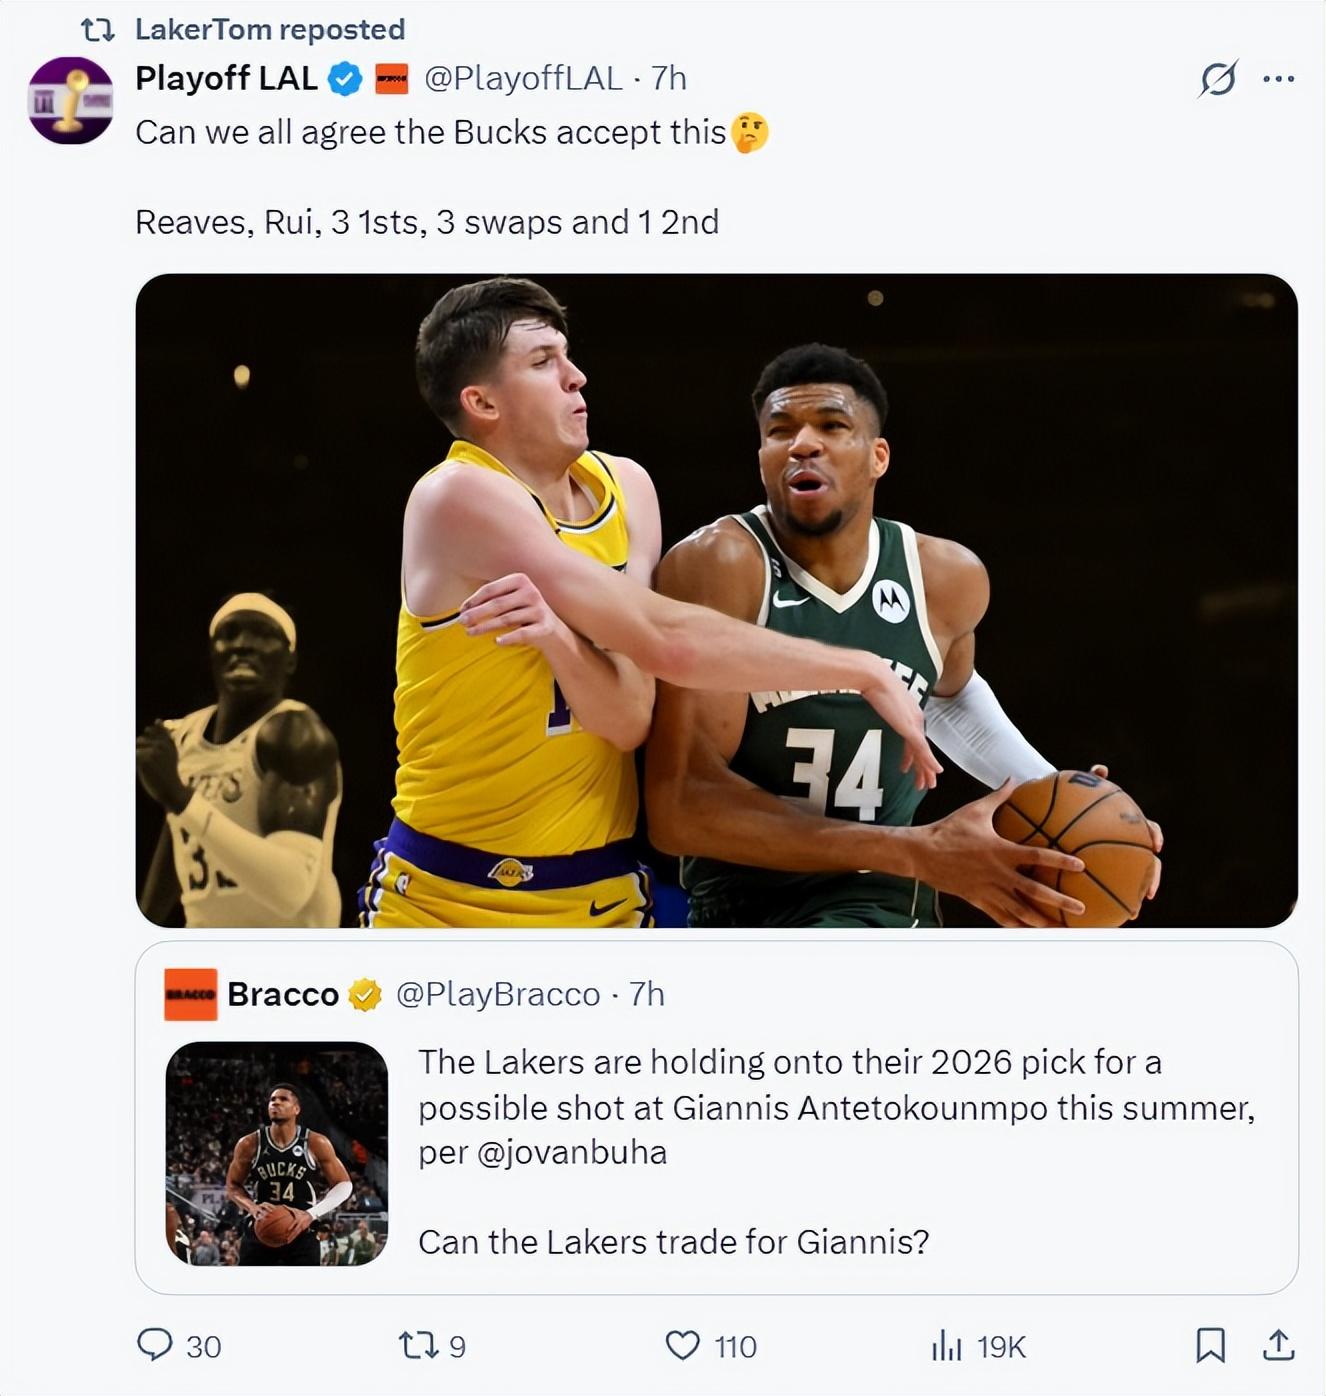Click the blue verified badge
This screenshot has width=1326, height=1396.
346,79
